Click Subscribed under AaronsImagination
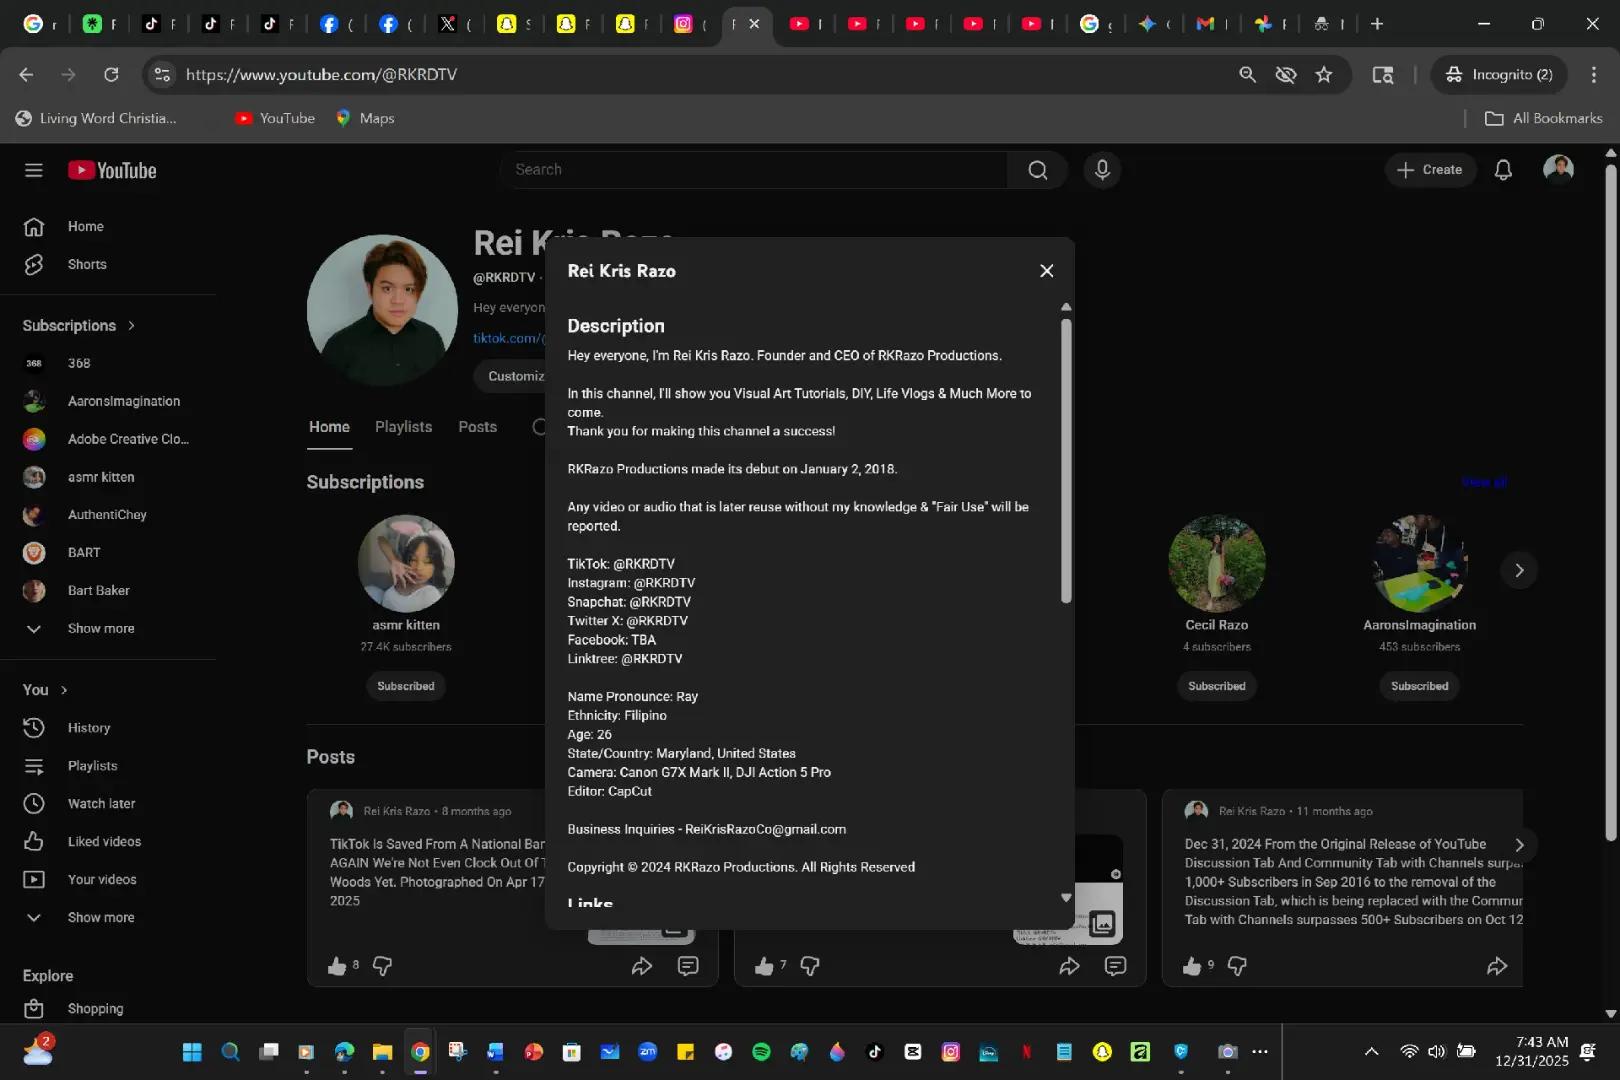The height and width of the screenshot is (1080, 1620). coord(1420,686)
